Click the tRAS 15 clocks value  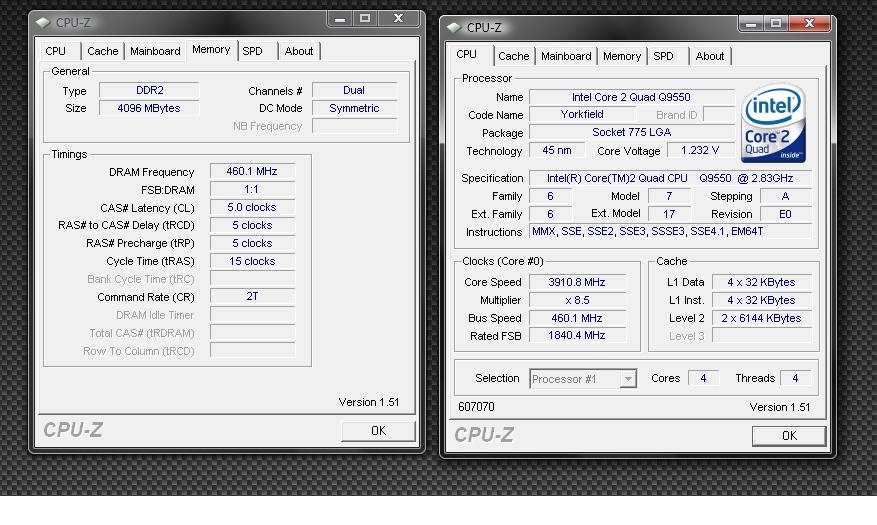pyautogui.click(x=252, y=261)
